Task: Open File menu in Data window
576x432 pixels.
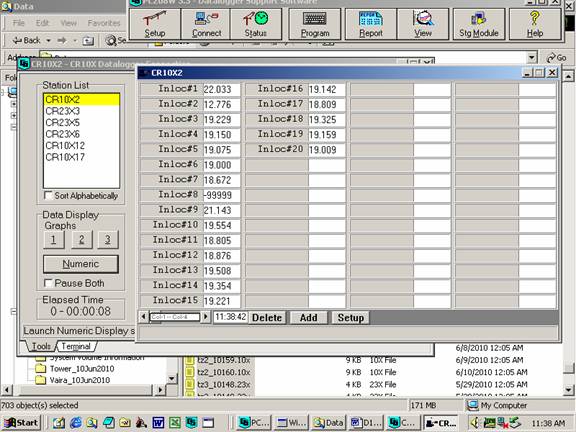Action: tap(19, 23)
